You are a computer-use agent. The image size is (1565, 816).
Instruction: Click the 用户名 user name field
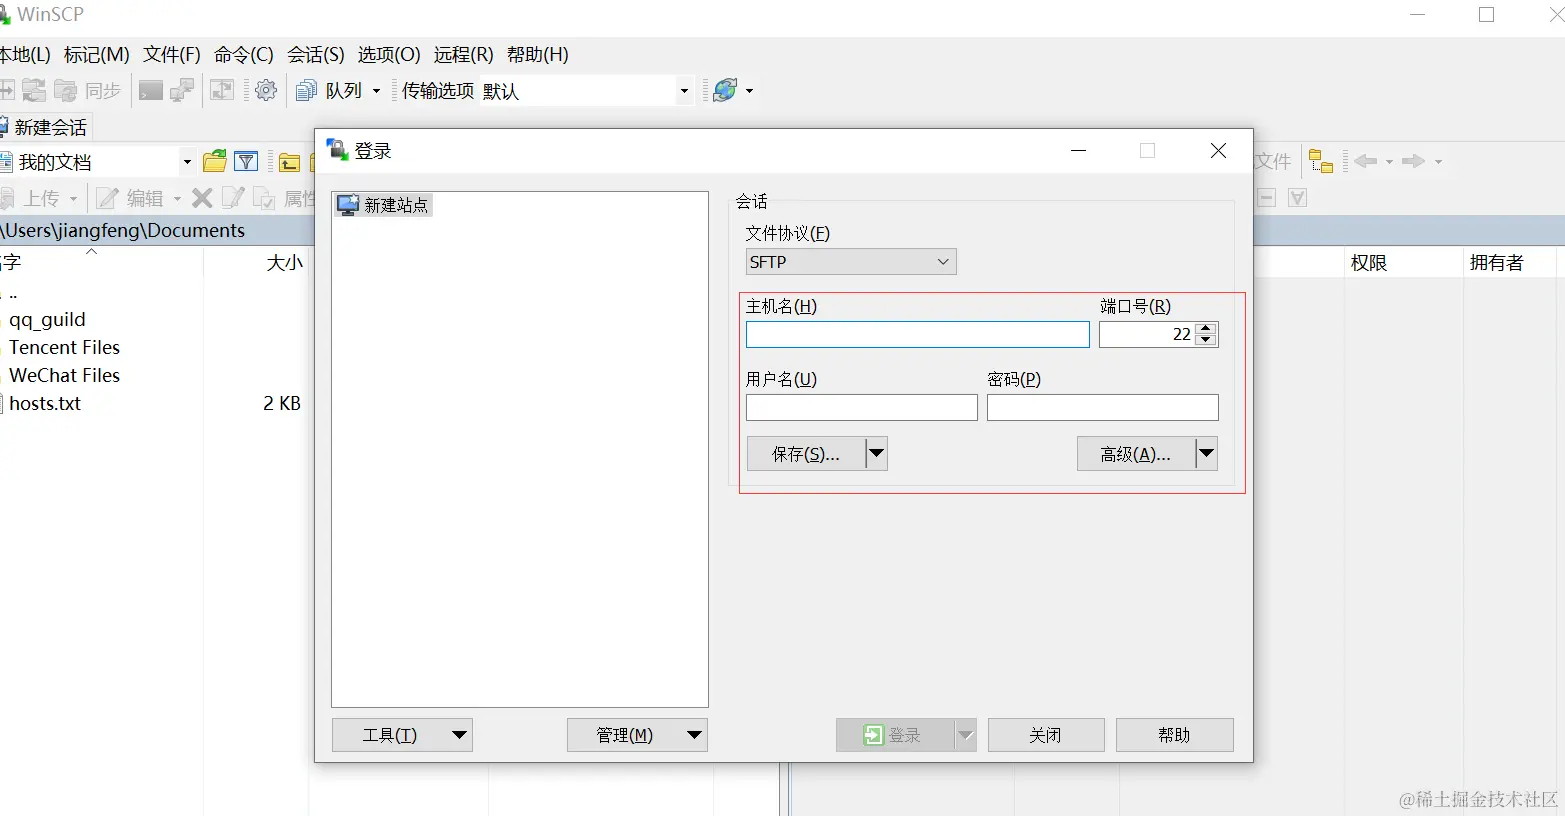tap(862, 407)
